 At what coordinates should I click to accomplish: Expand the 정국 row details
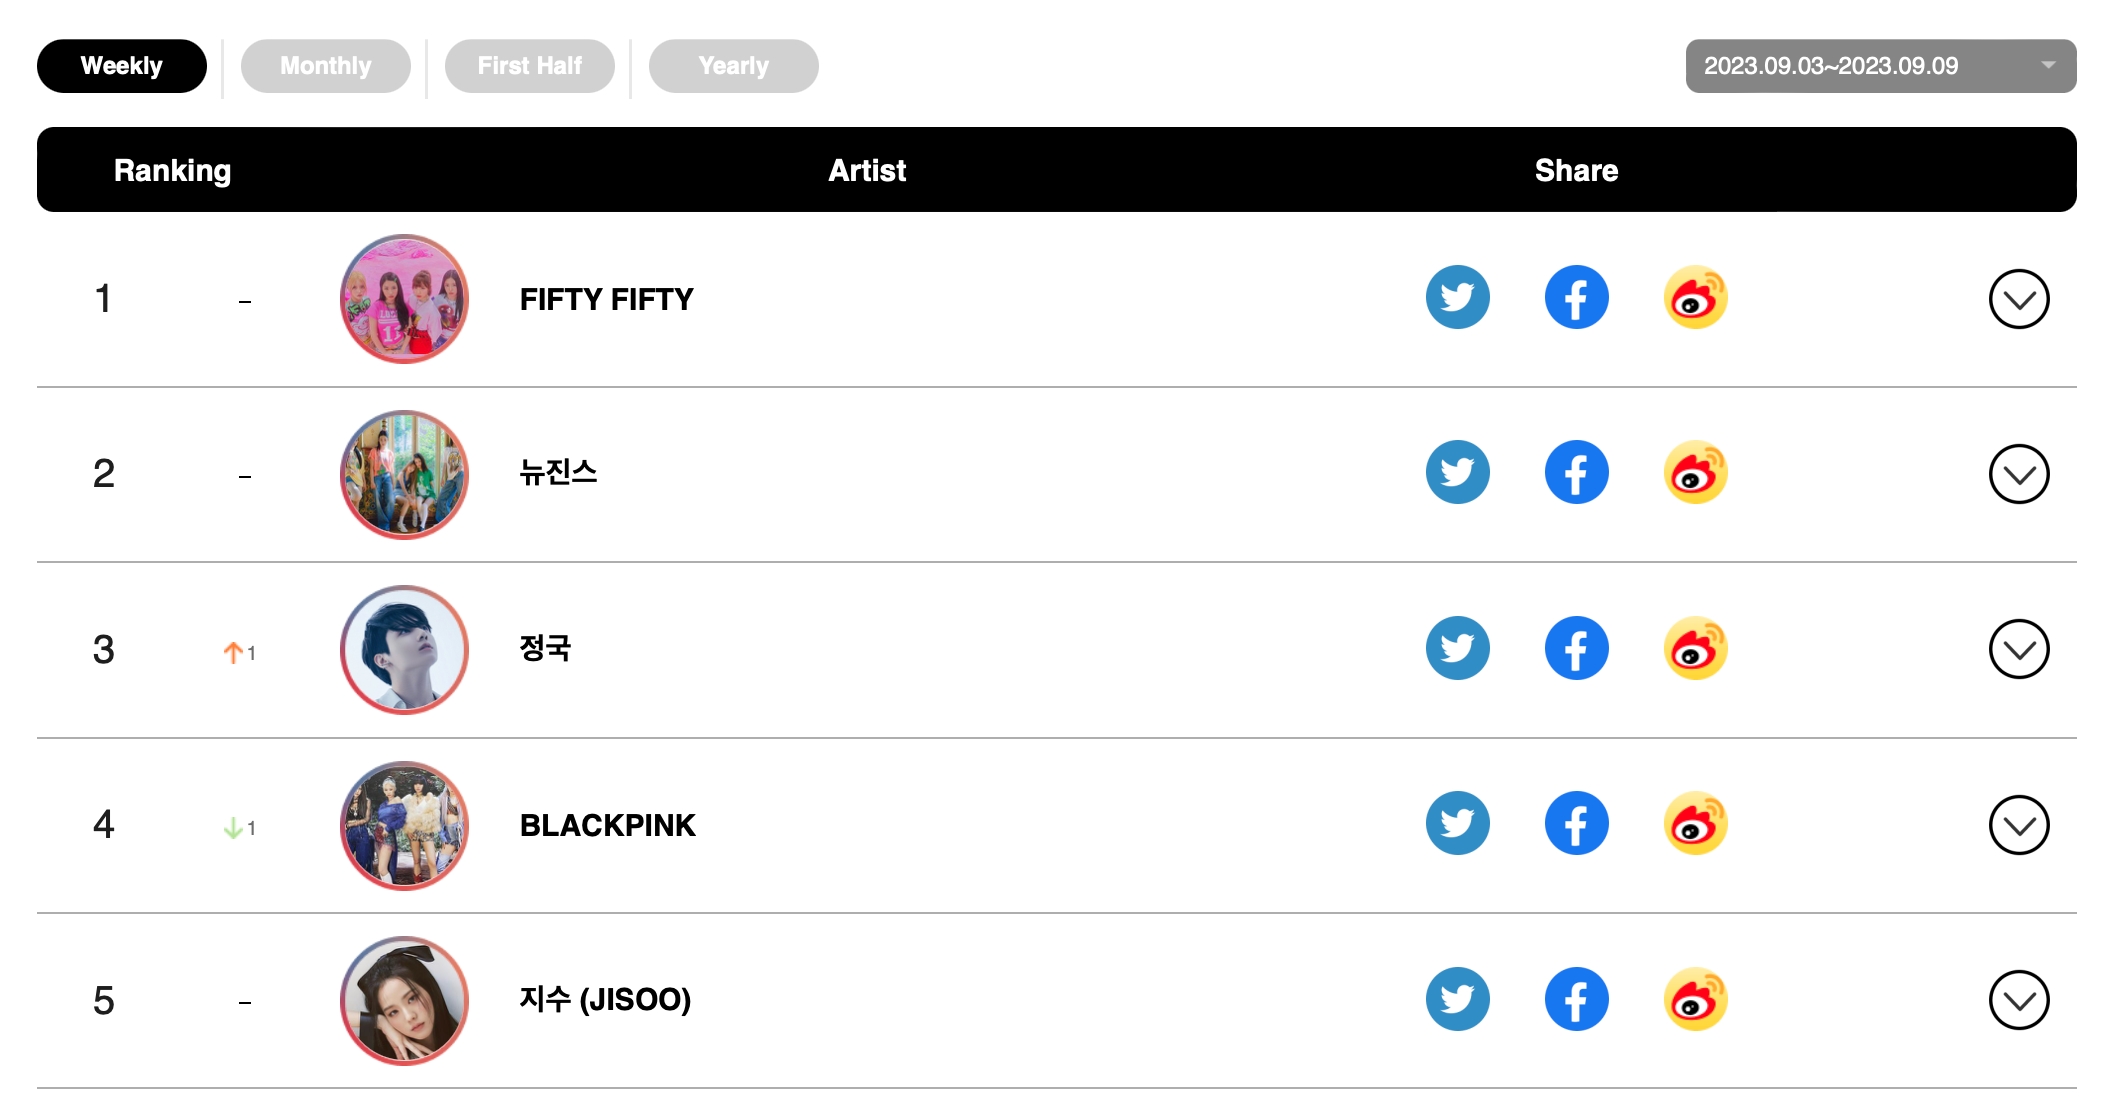[2018, 650]
